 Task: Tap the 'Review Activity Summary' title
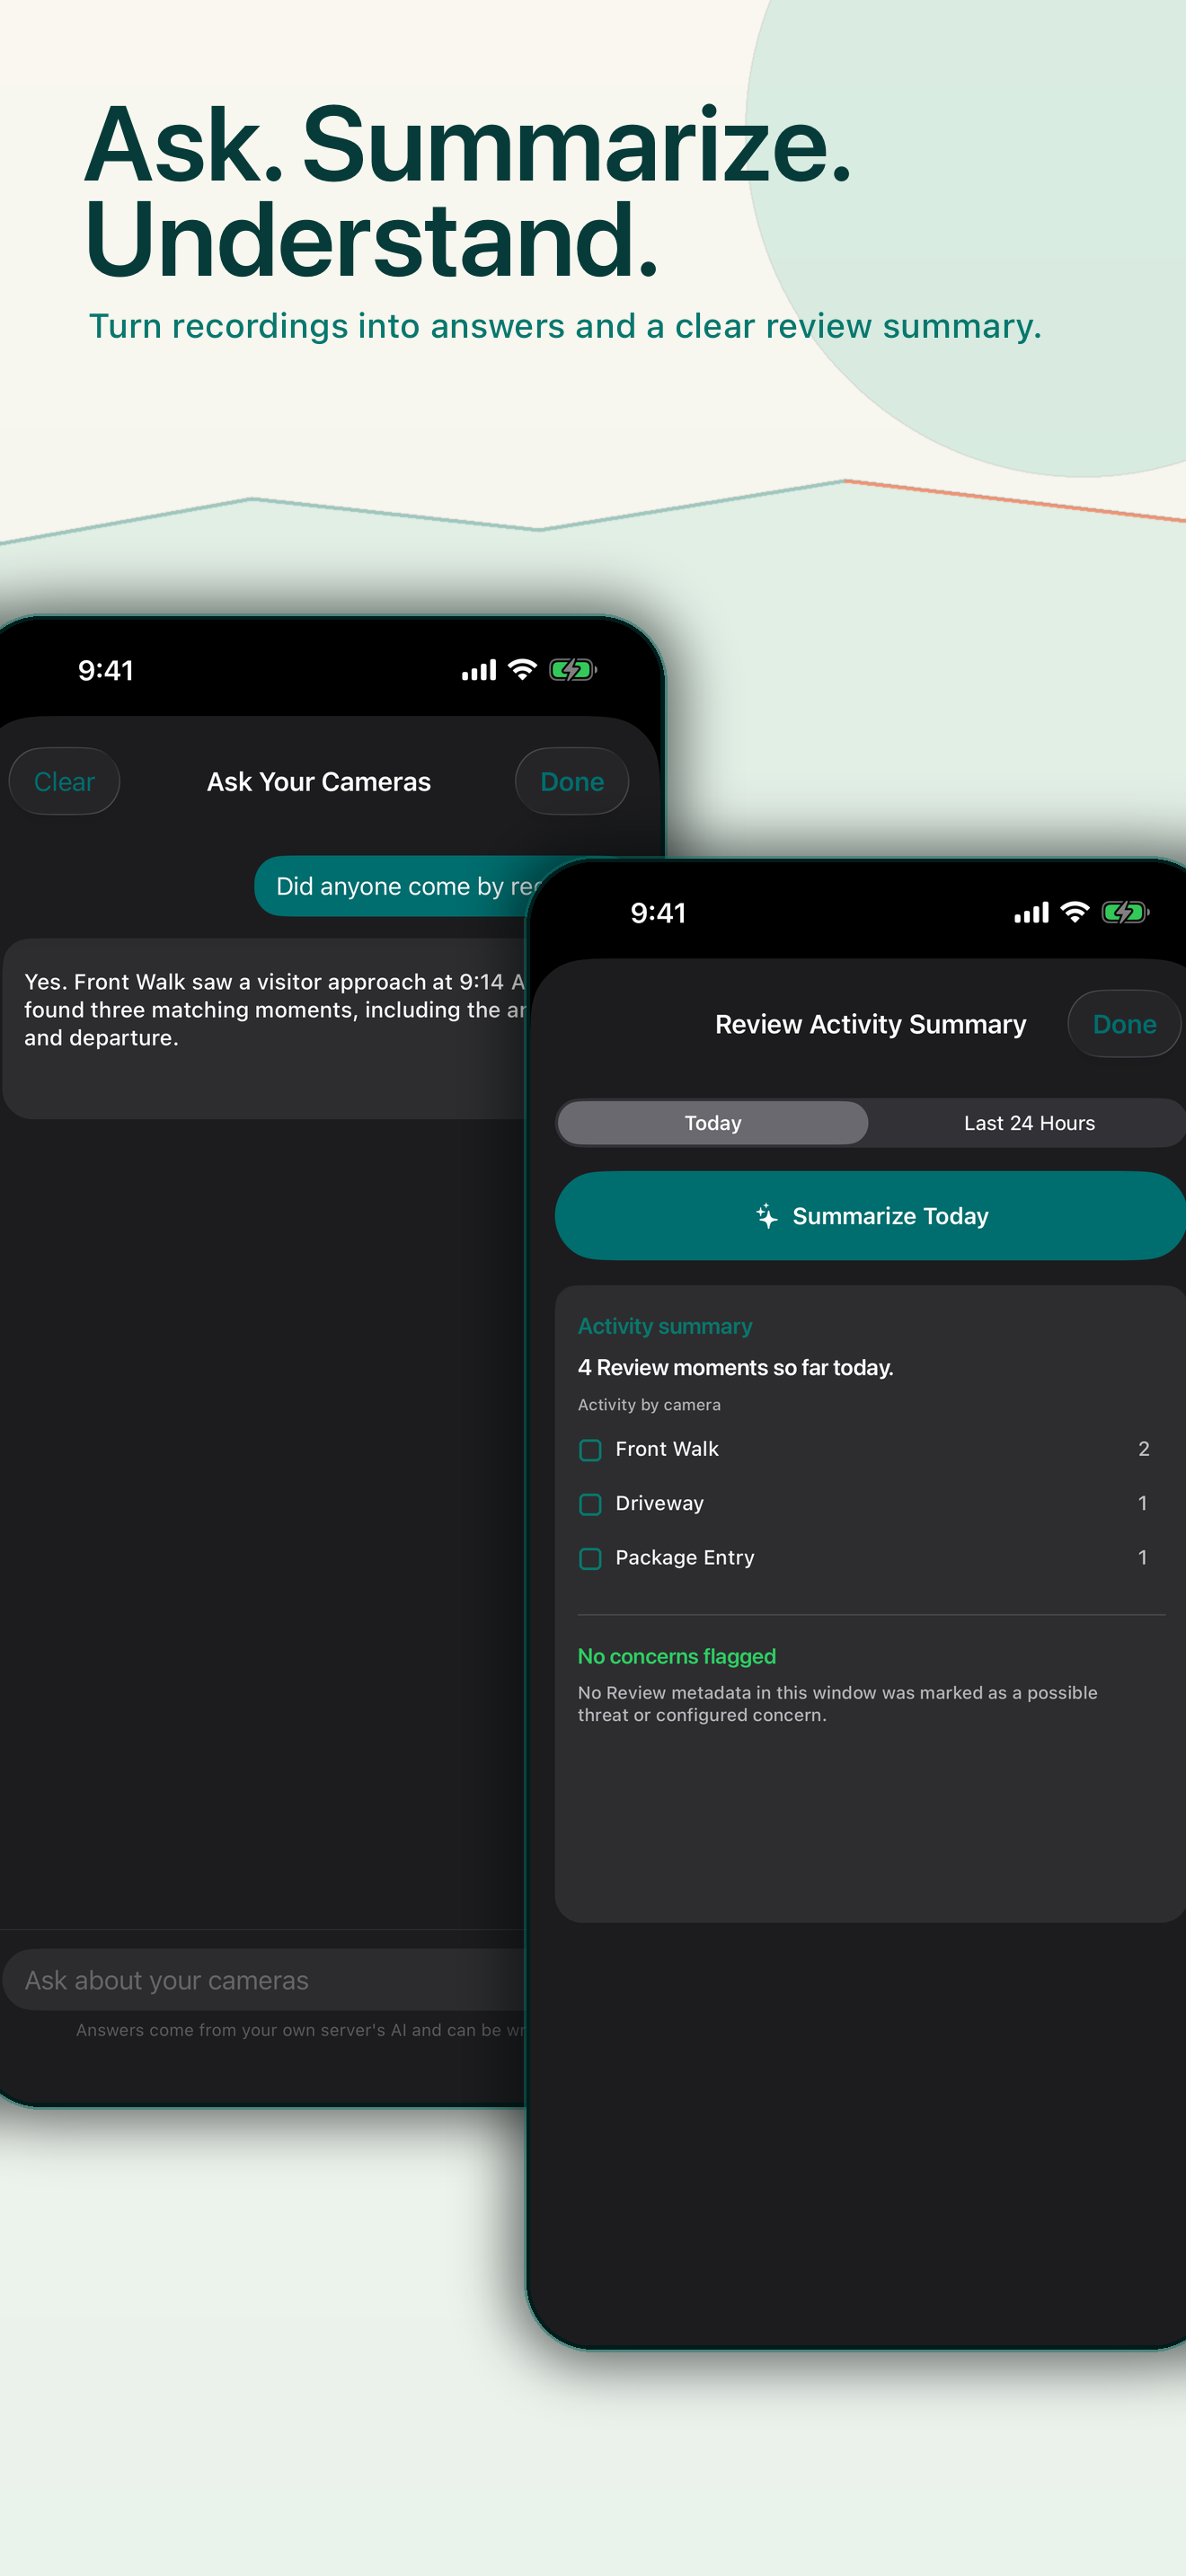pyautogui.click(x=870, y=1023)
